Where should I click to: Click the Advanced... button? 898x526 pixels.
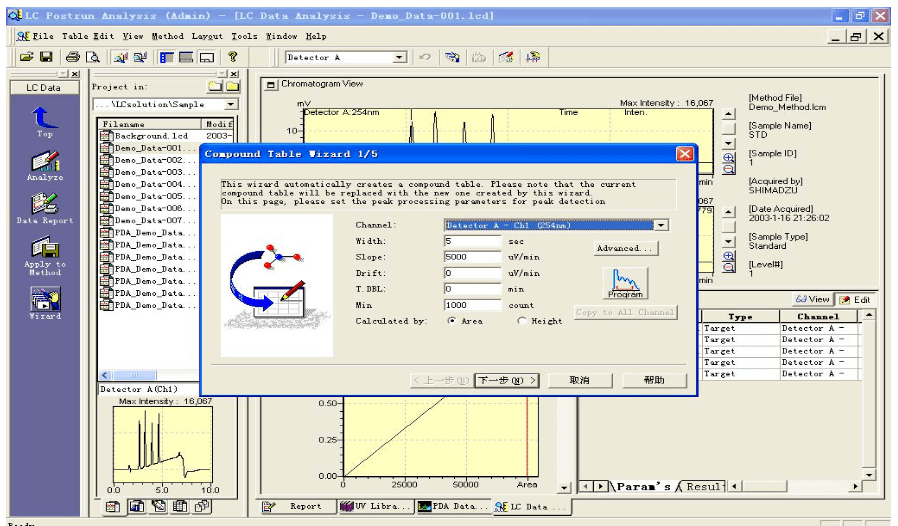click(x=625, y=248)
